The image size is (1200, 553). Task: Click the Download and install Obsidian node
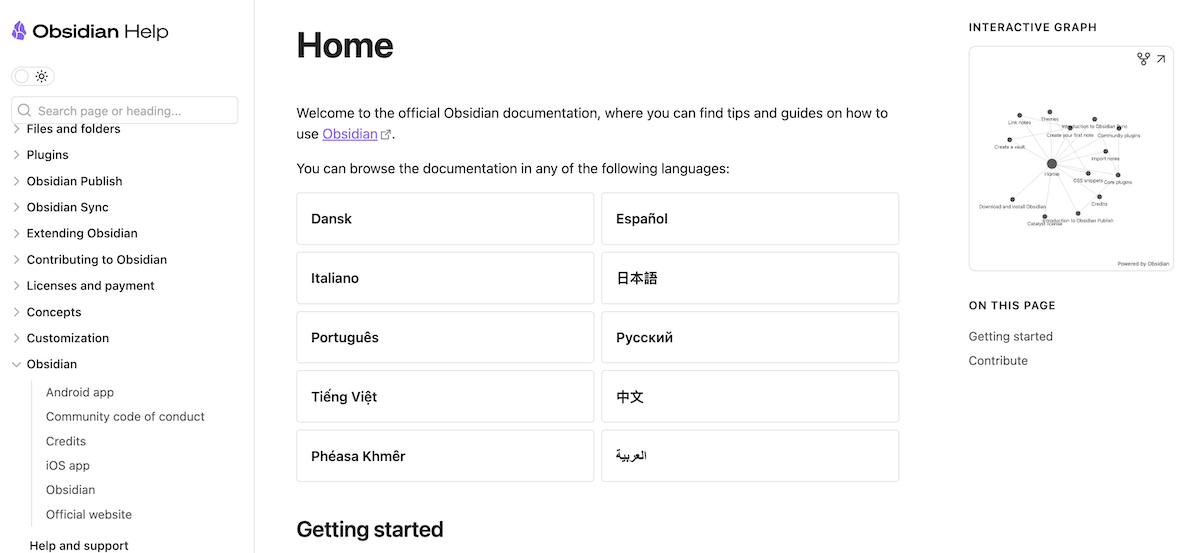point(1012,199)
